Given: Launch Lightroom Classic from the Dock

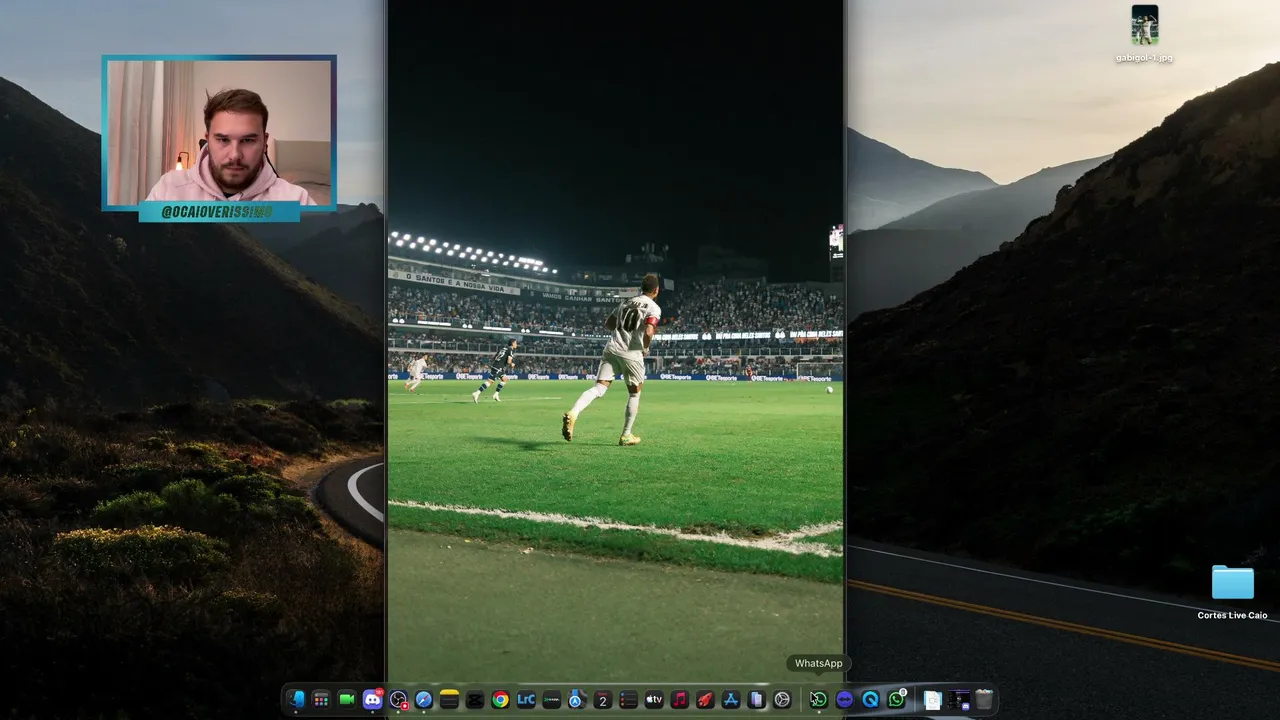Looking at the screenshot, I should (x=526, y=700).
